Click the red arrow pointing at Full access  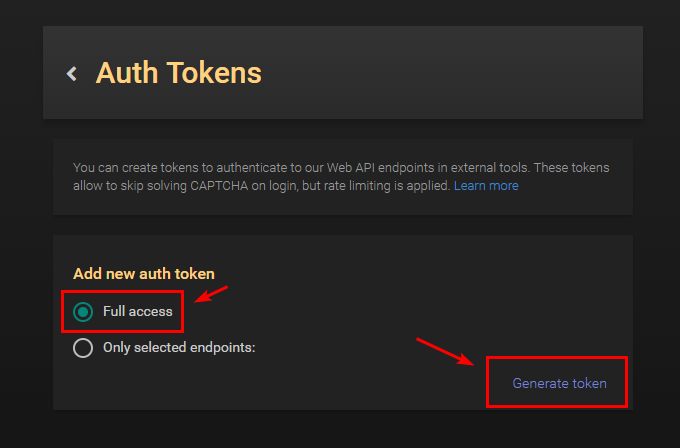[x=210, y=295]
